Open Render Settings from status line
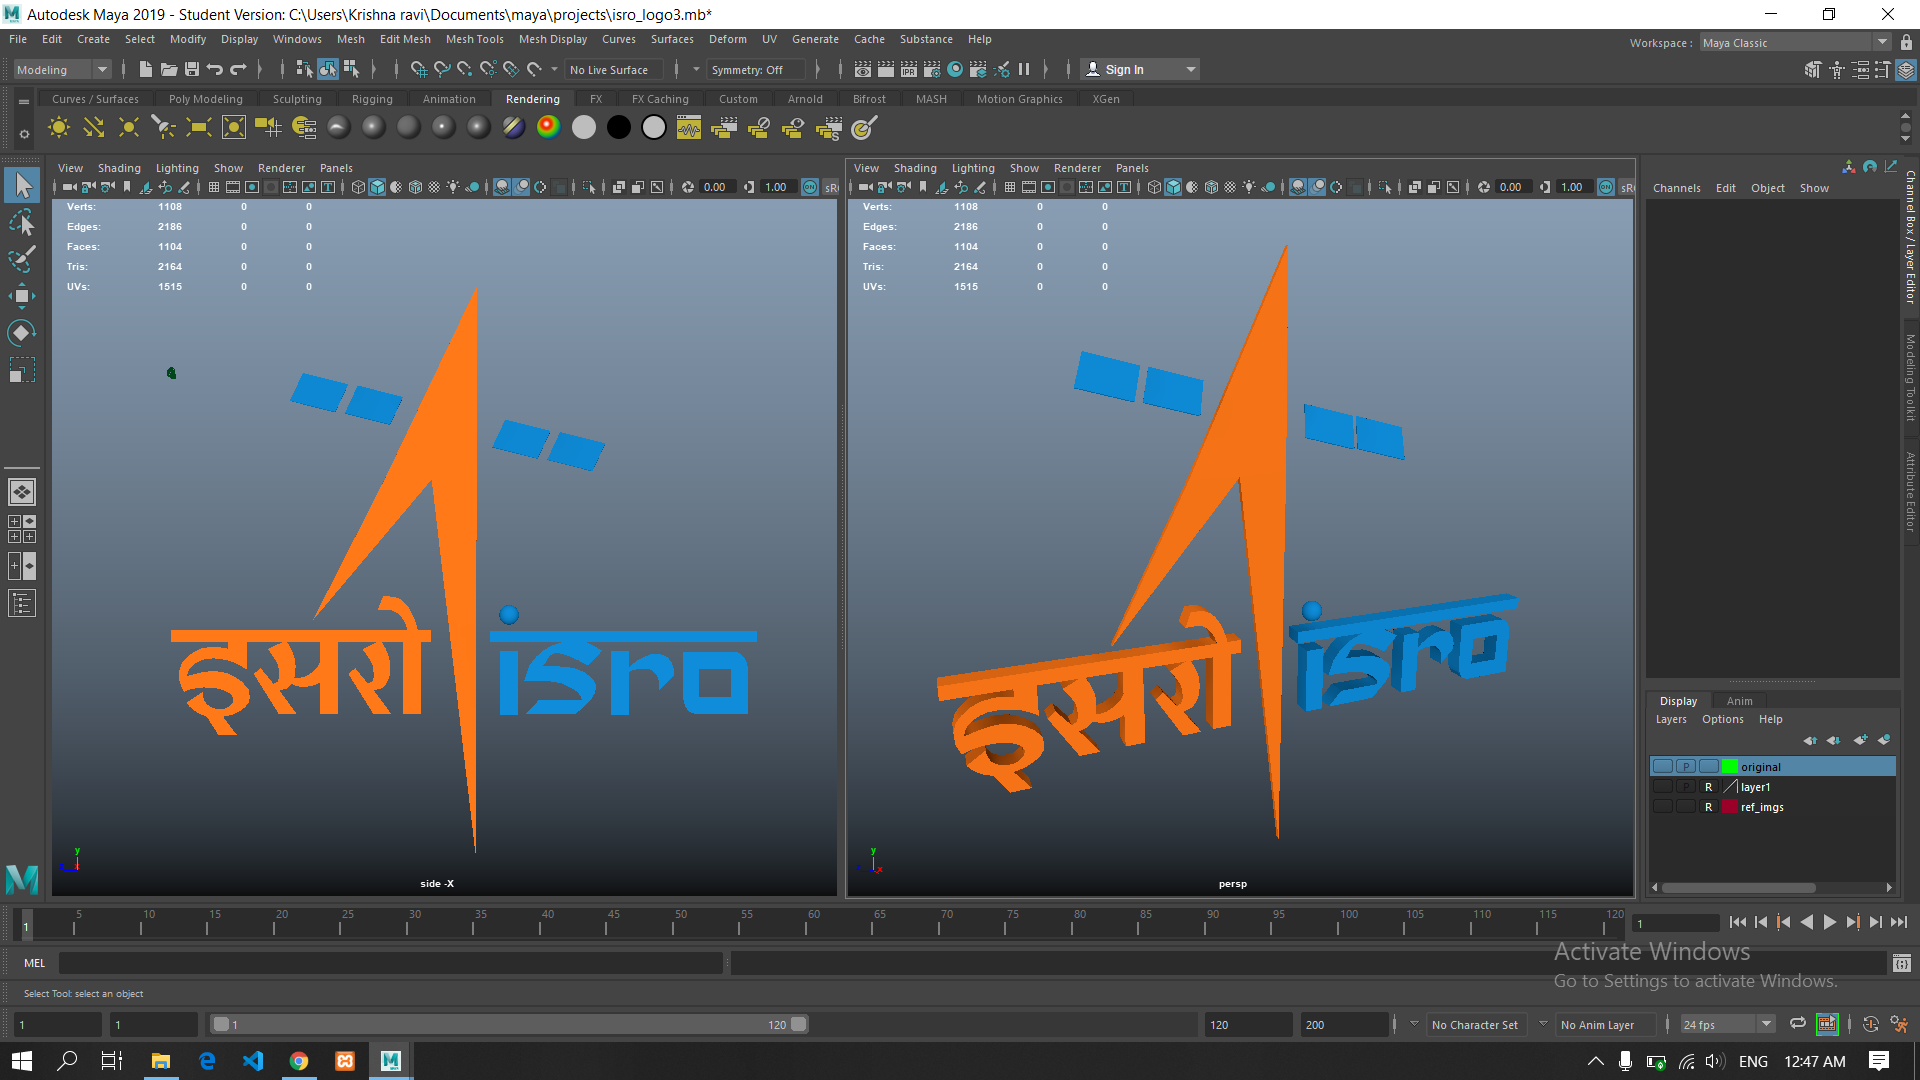The height and width of the screenshot is (1080, 1920). click(x=932, y=69)
